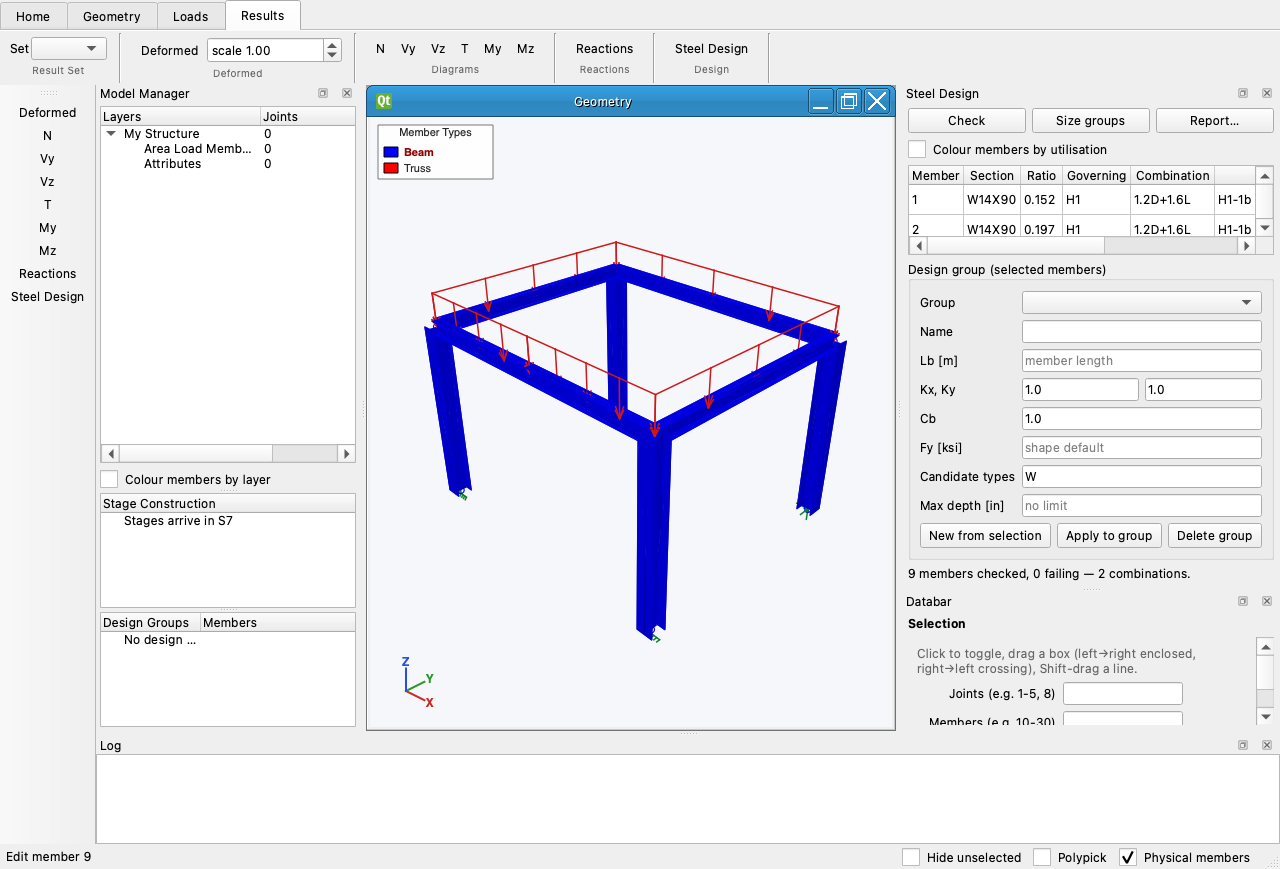The image size is (1280, 869).
Task: Click the Fy [ksi] field
Action: (1142, 447)
